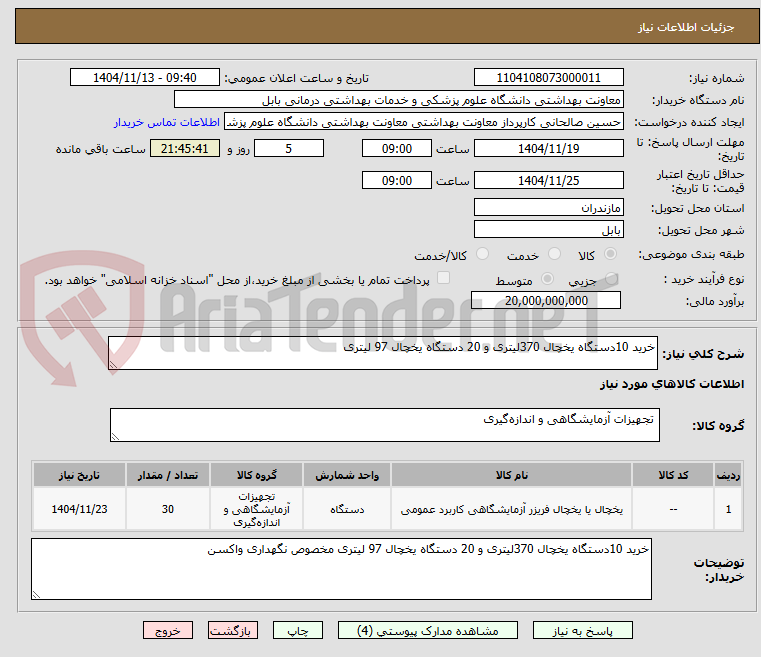Viewport: 761px width, 657px height.
Task: Click the بازگشت back button
Action: 232,630
